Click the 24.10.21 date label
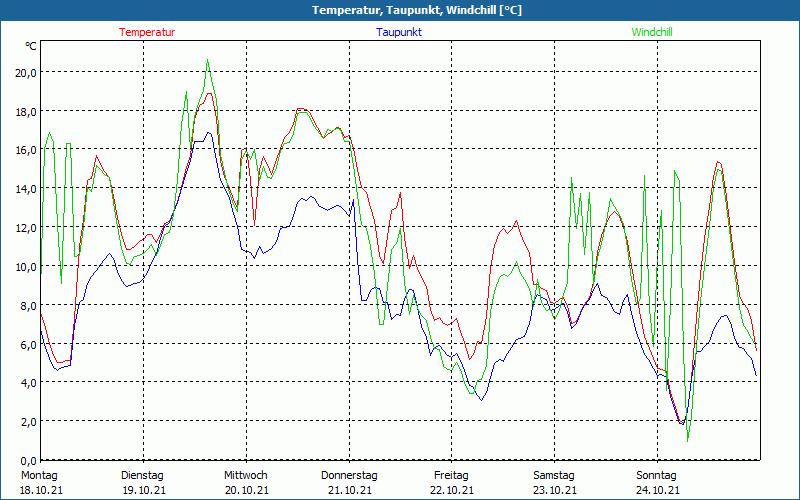 (658, 490)
